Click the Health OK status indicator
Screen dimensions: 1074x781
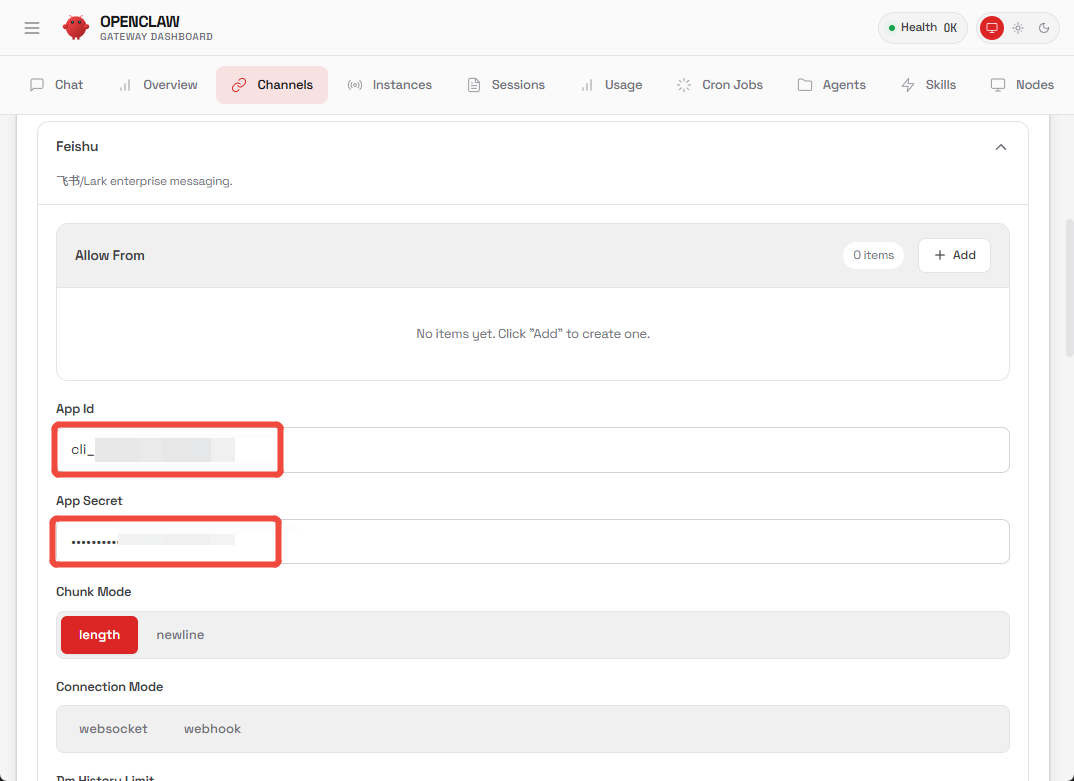click(x=923, y=28)
